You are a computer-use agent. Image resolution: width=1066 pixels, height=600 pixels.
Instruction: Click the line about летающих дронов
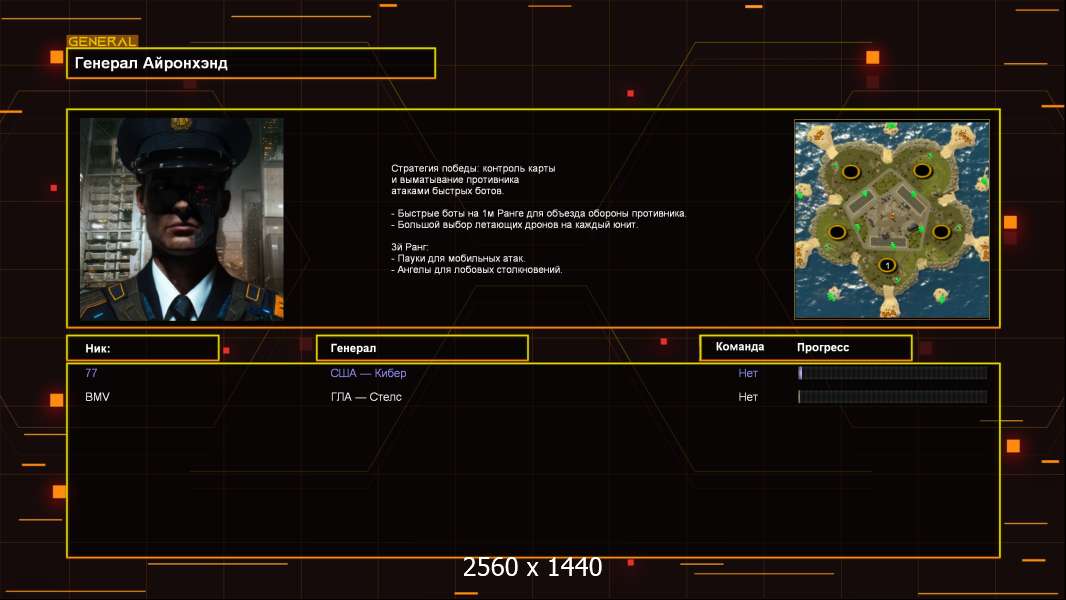click(515, 224)
